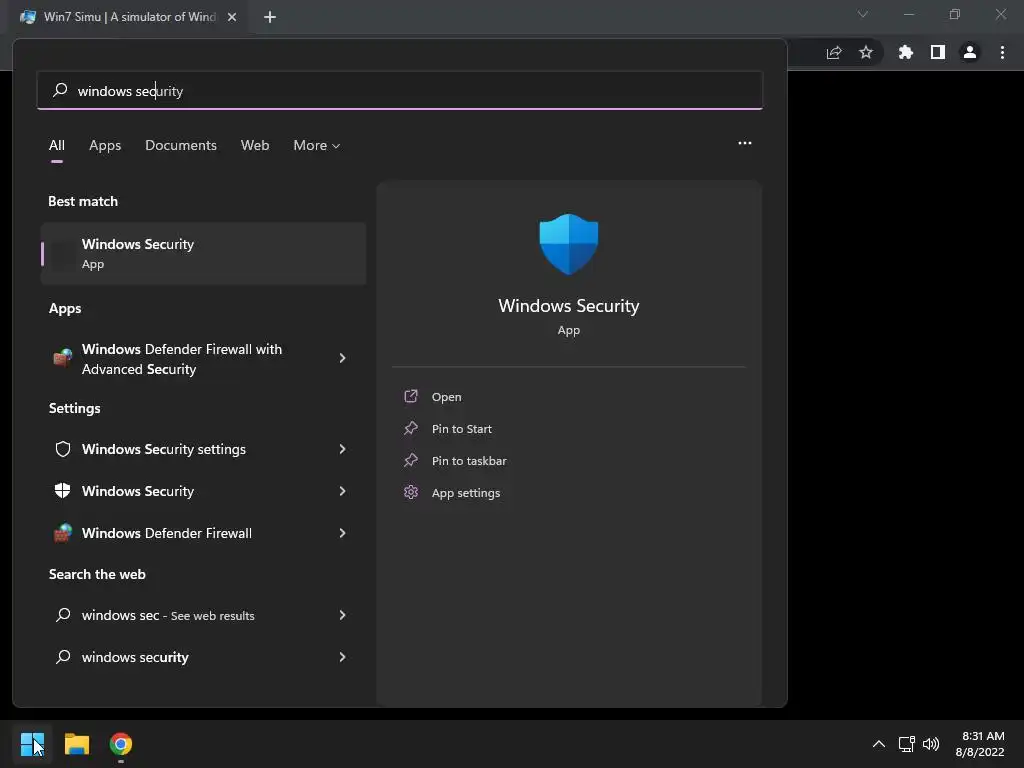
Task: Toggle the Chrome side panel icon
Action: tap(938, 52)
